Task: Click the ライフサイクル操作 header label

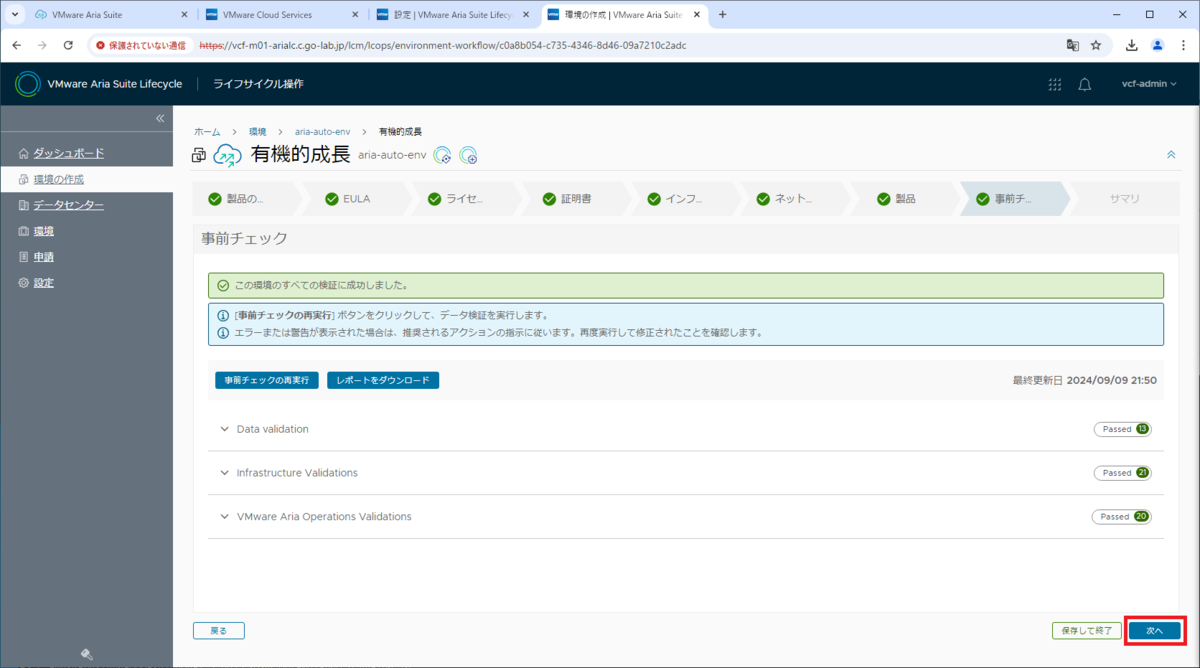Action: click(258, 84)
